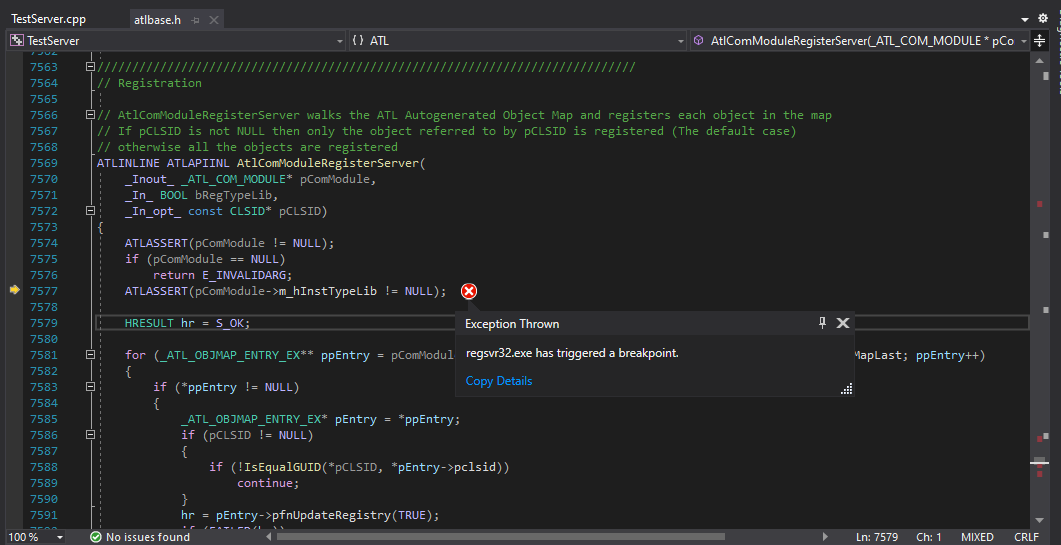Click the MIXED tabs indicator
The width and height of the screenshot is (1061, 545).
click(x=977, y=537)
